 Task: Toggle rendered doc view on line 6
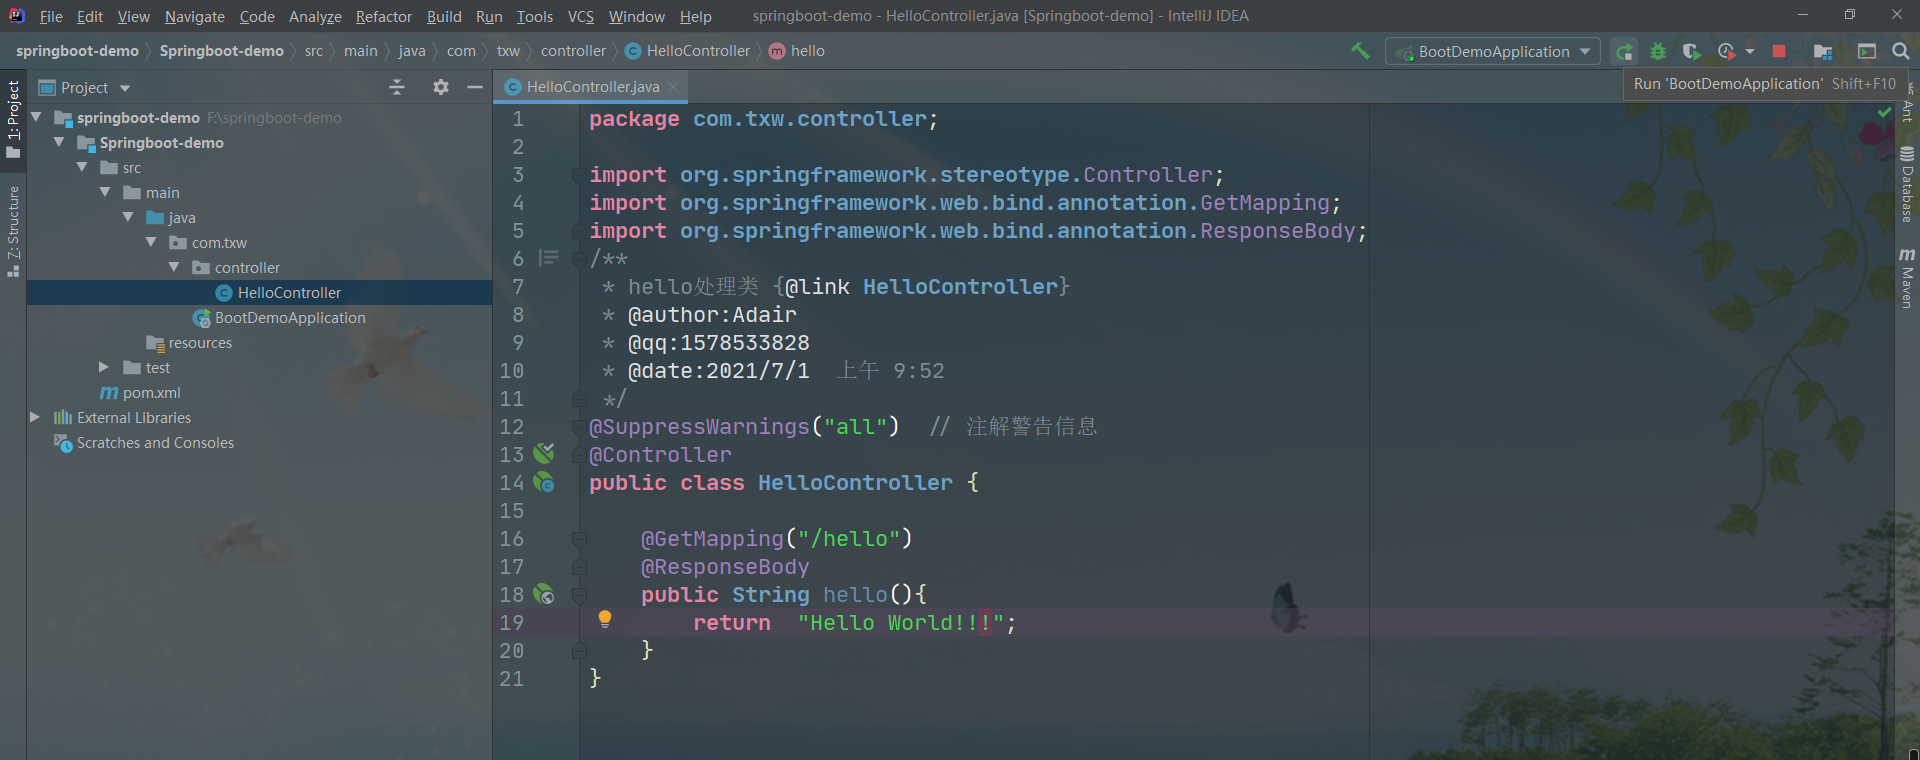(548, 258)
